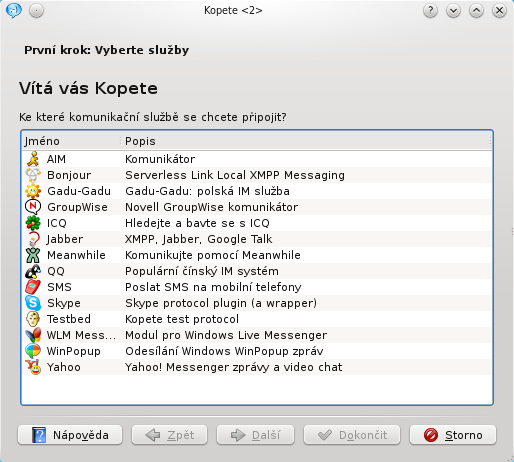Pick the GroupWise Novell icon
The height and width of the screenshot is (462, 514).
(x=33, y=207)
